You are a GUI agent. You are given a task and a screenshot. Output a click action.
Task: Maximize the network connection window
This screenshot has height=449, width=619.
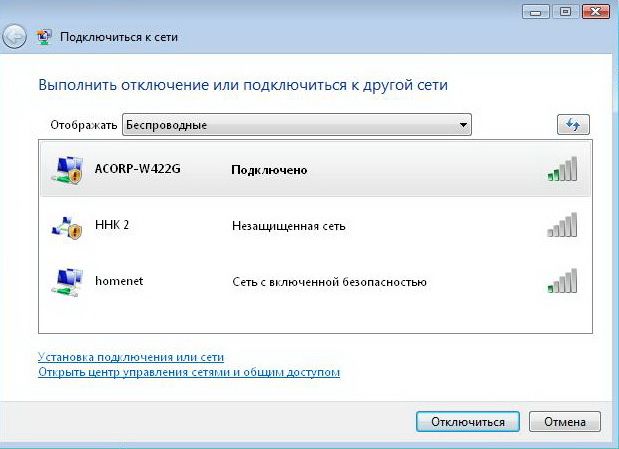pyautogui.click(x=565, y=12)
